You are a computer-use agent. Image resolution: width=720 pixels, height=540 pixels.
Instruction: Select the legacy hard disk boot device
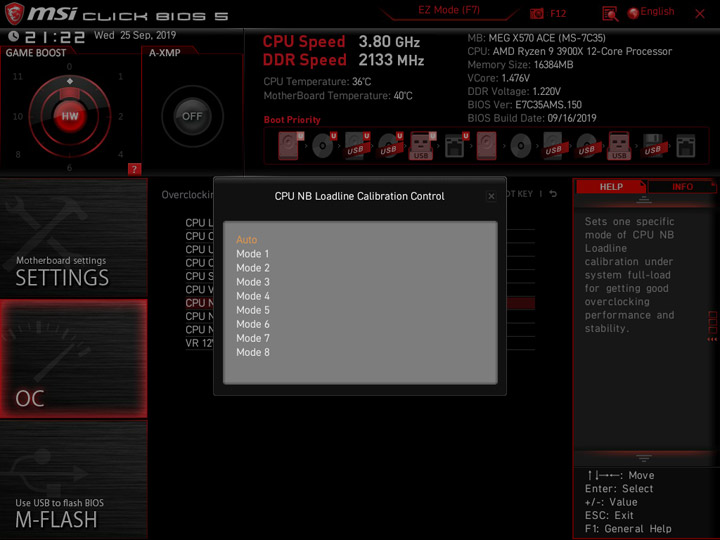(x=486, y=146)
